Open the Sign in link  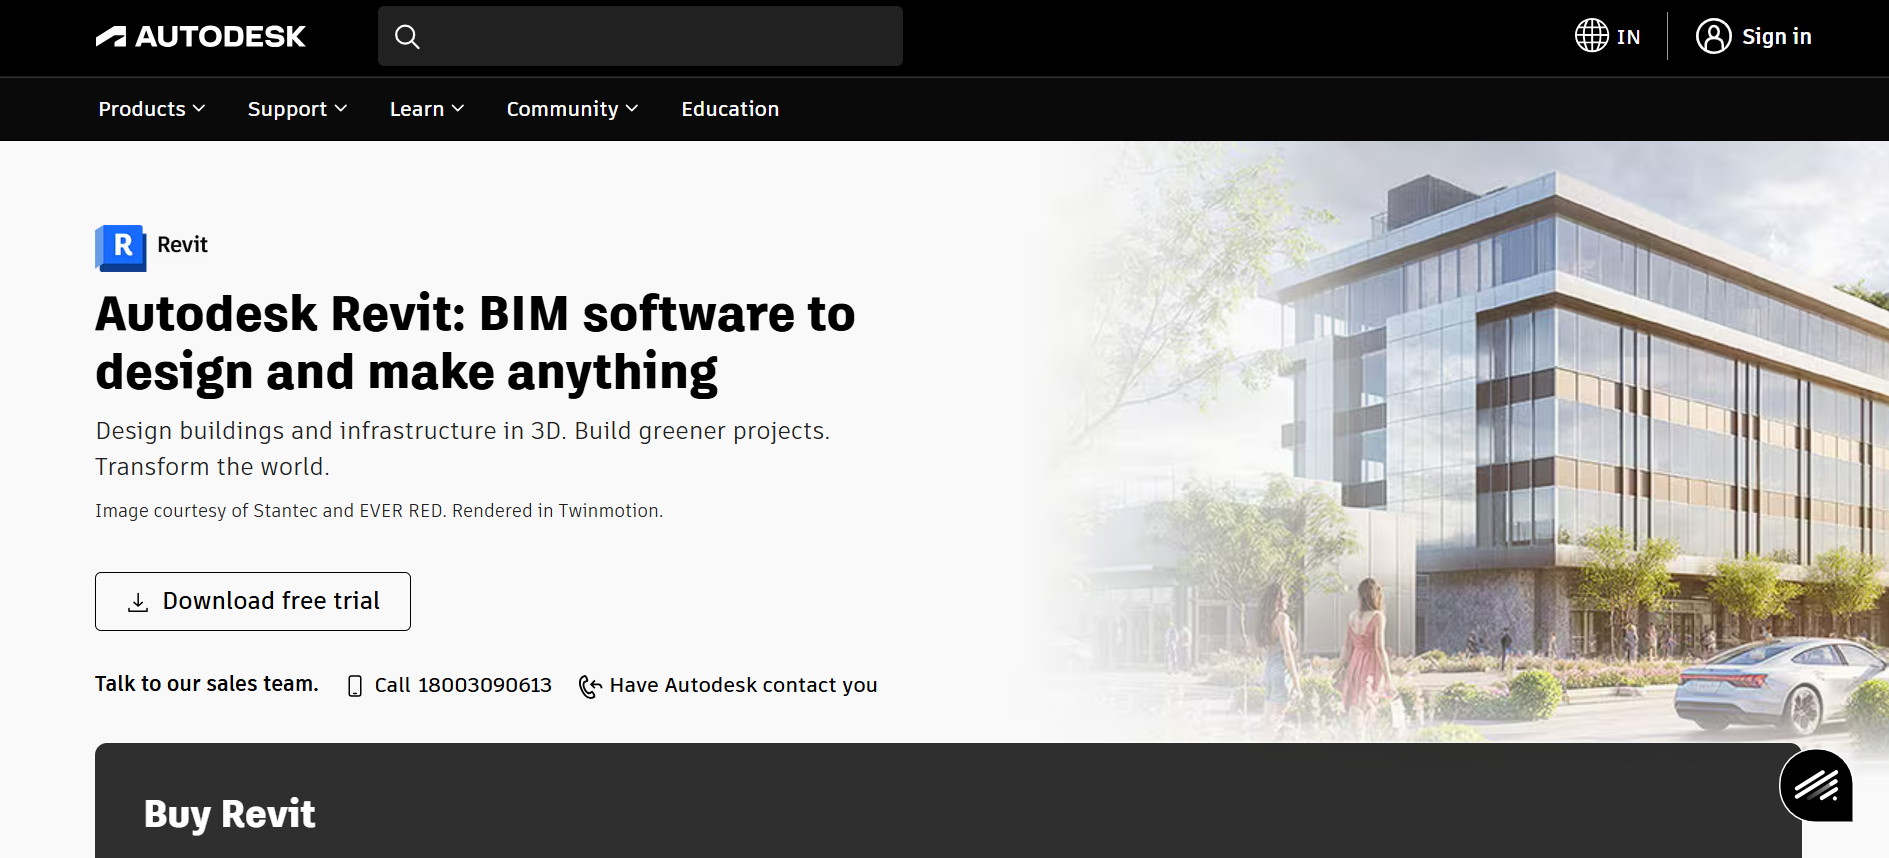click(1776, 36)
